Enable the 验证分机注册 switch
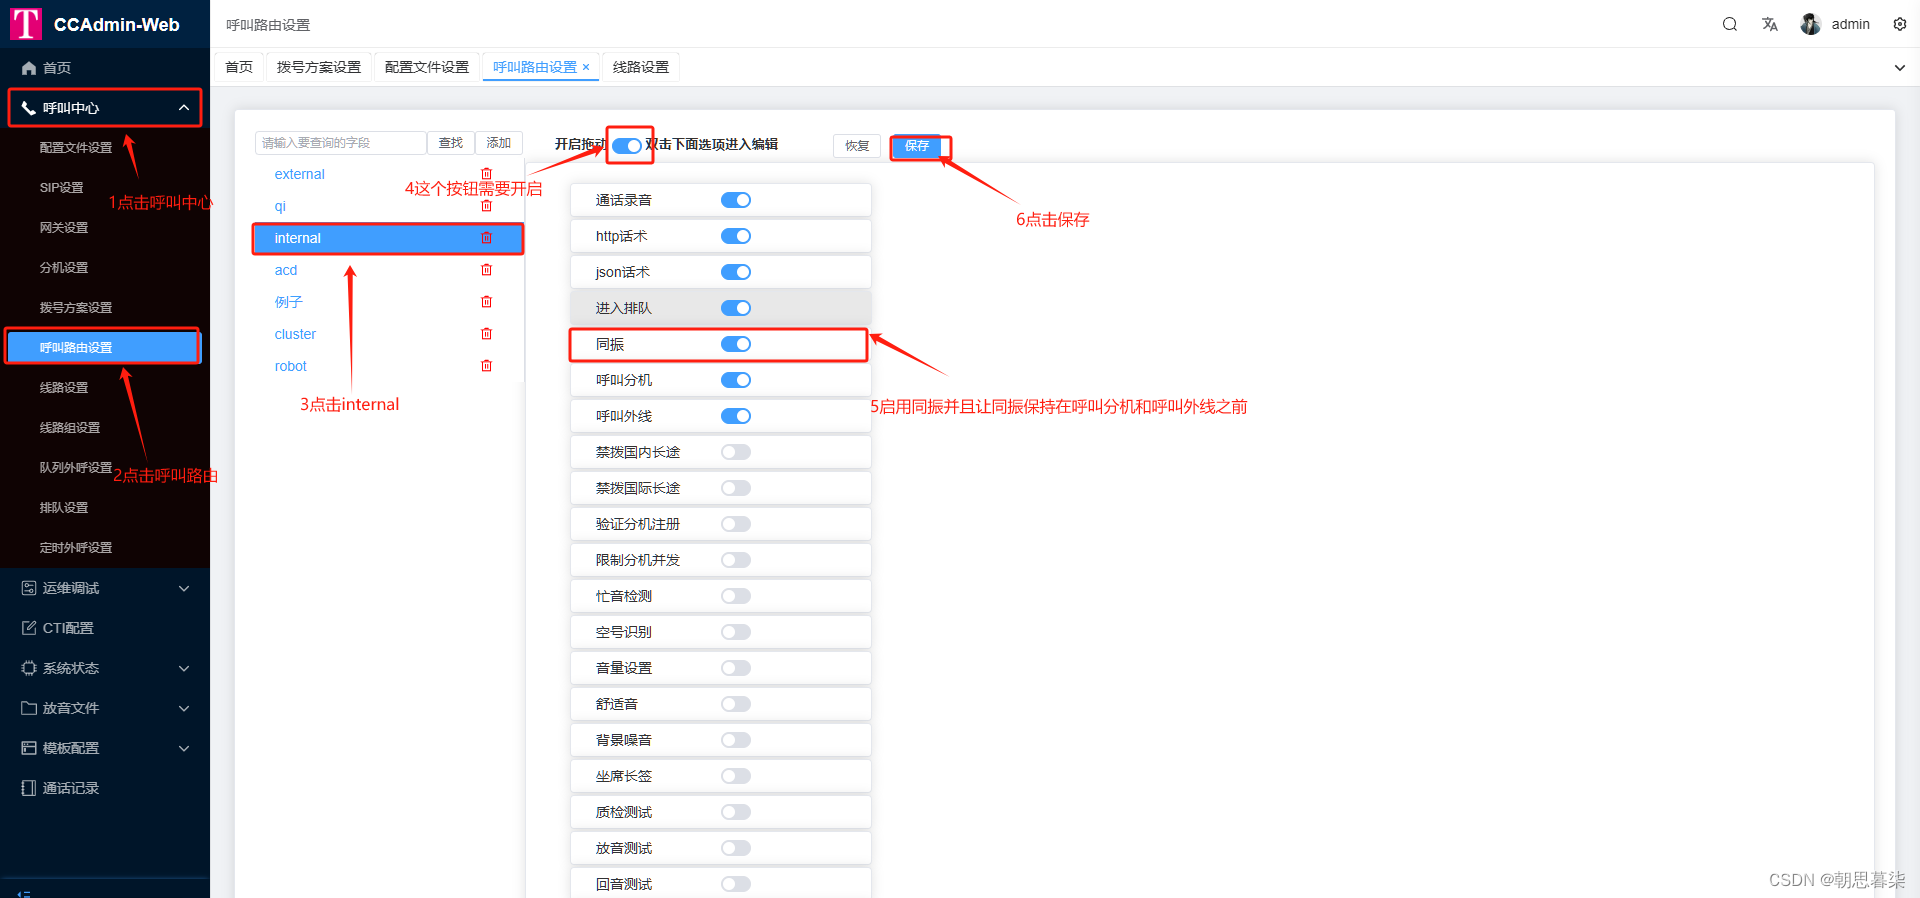The height and width of the screenshot is (898, 1920). [736, 524]
